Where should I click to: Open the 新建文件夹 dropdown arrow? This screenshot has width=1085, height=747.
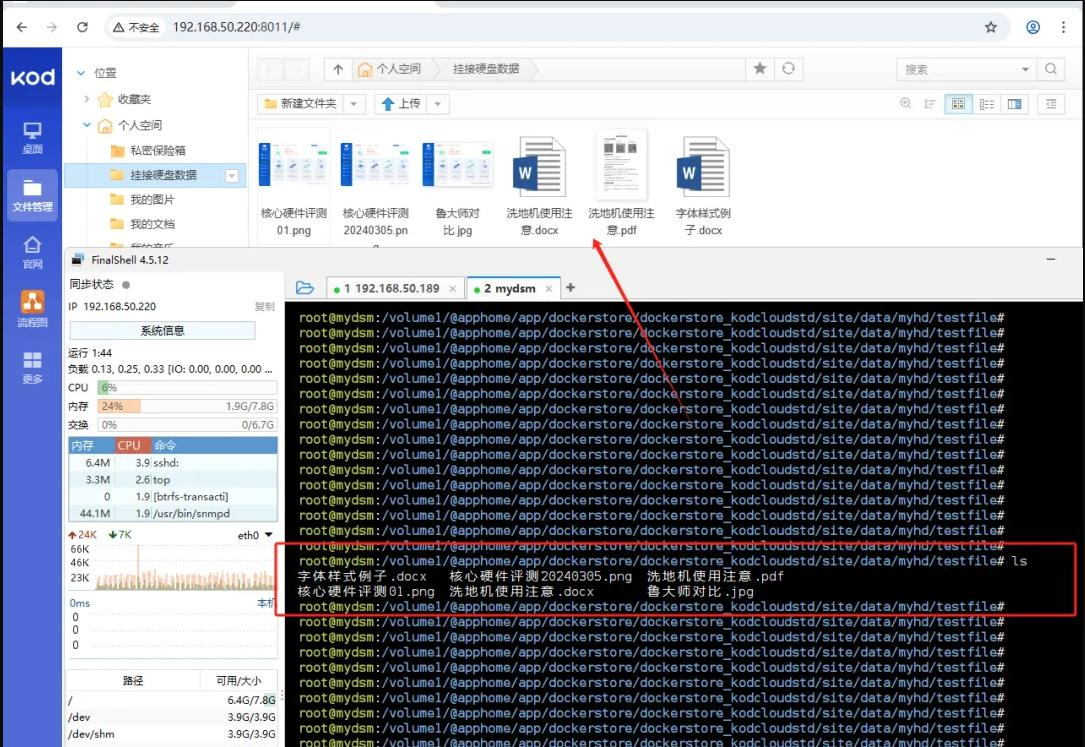354,104
